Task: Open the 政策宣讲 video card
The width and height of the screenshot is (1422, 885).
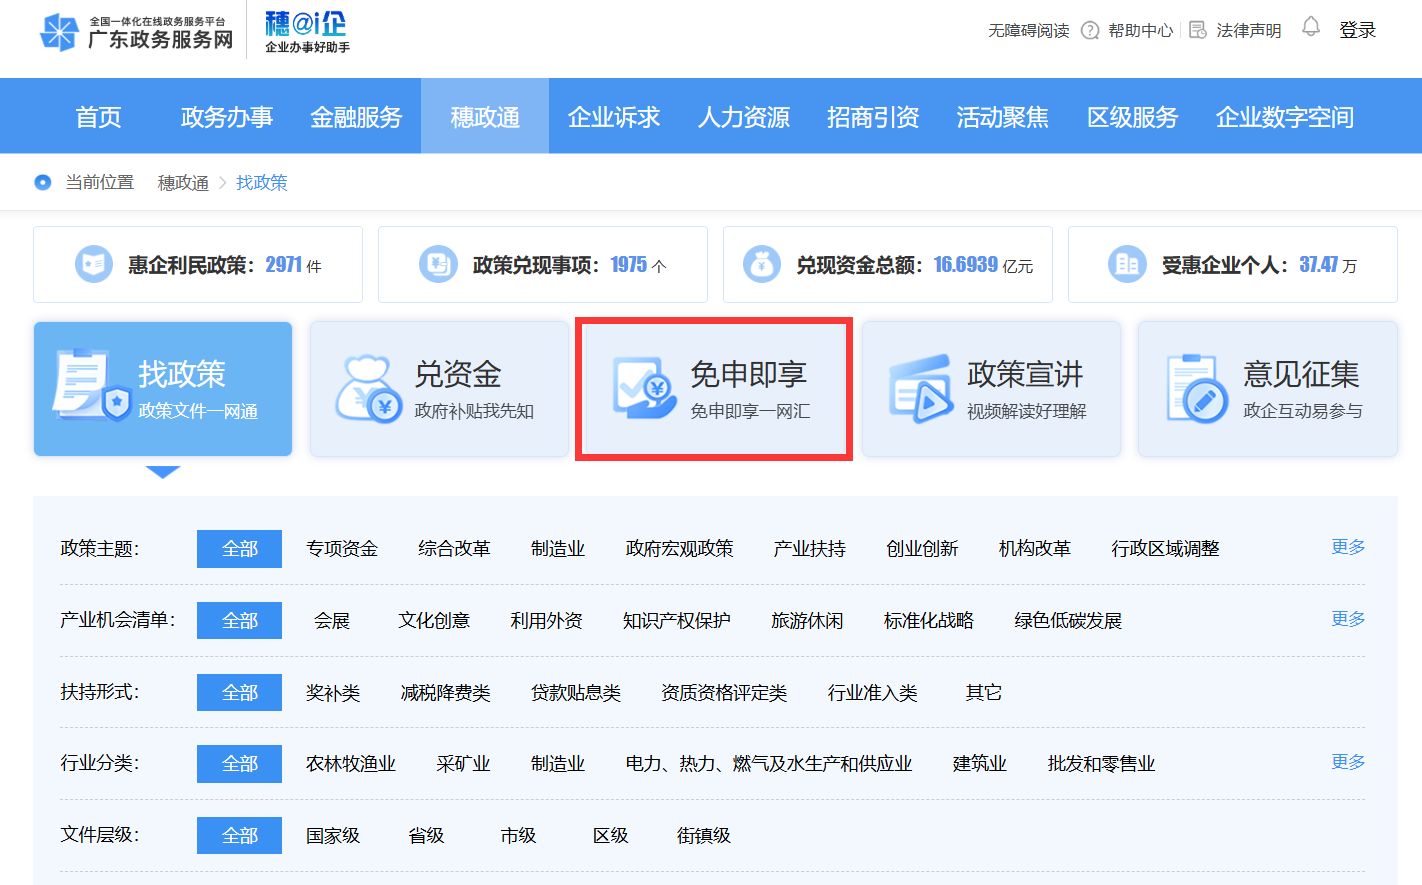Action: click(991, 389)
